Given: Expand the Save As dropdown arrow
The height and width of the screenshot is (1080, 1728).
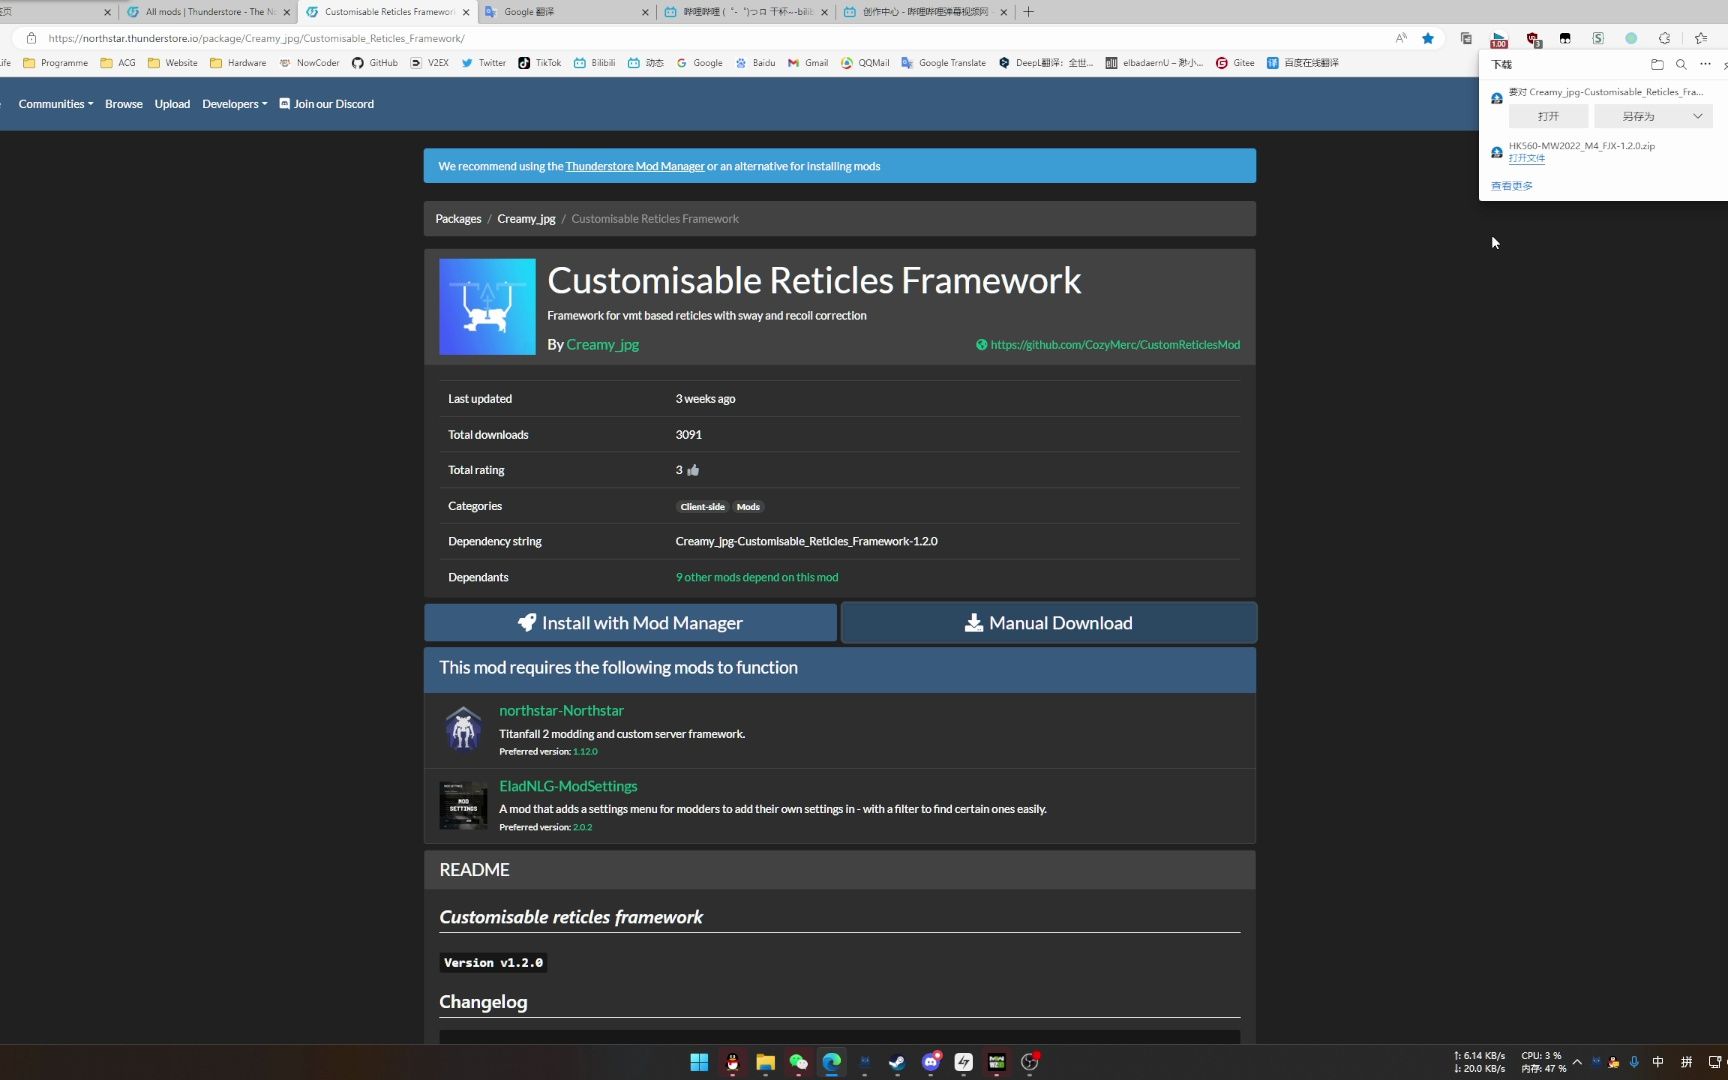Looking at the screenshot, I should [x=1697, y=116].
